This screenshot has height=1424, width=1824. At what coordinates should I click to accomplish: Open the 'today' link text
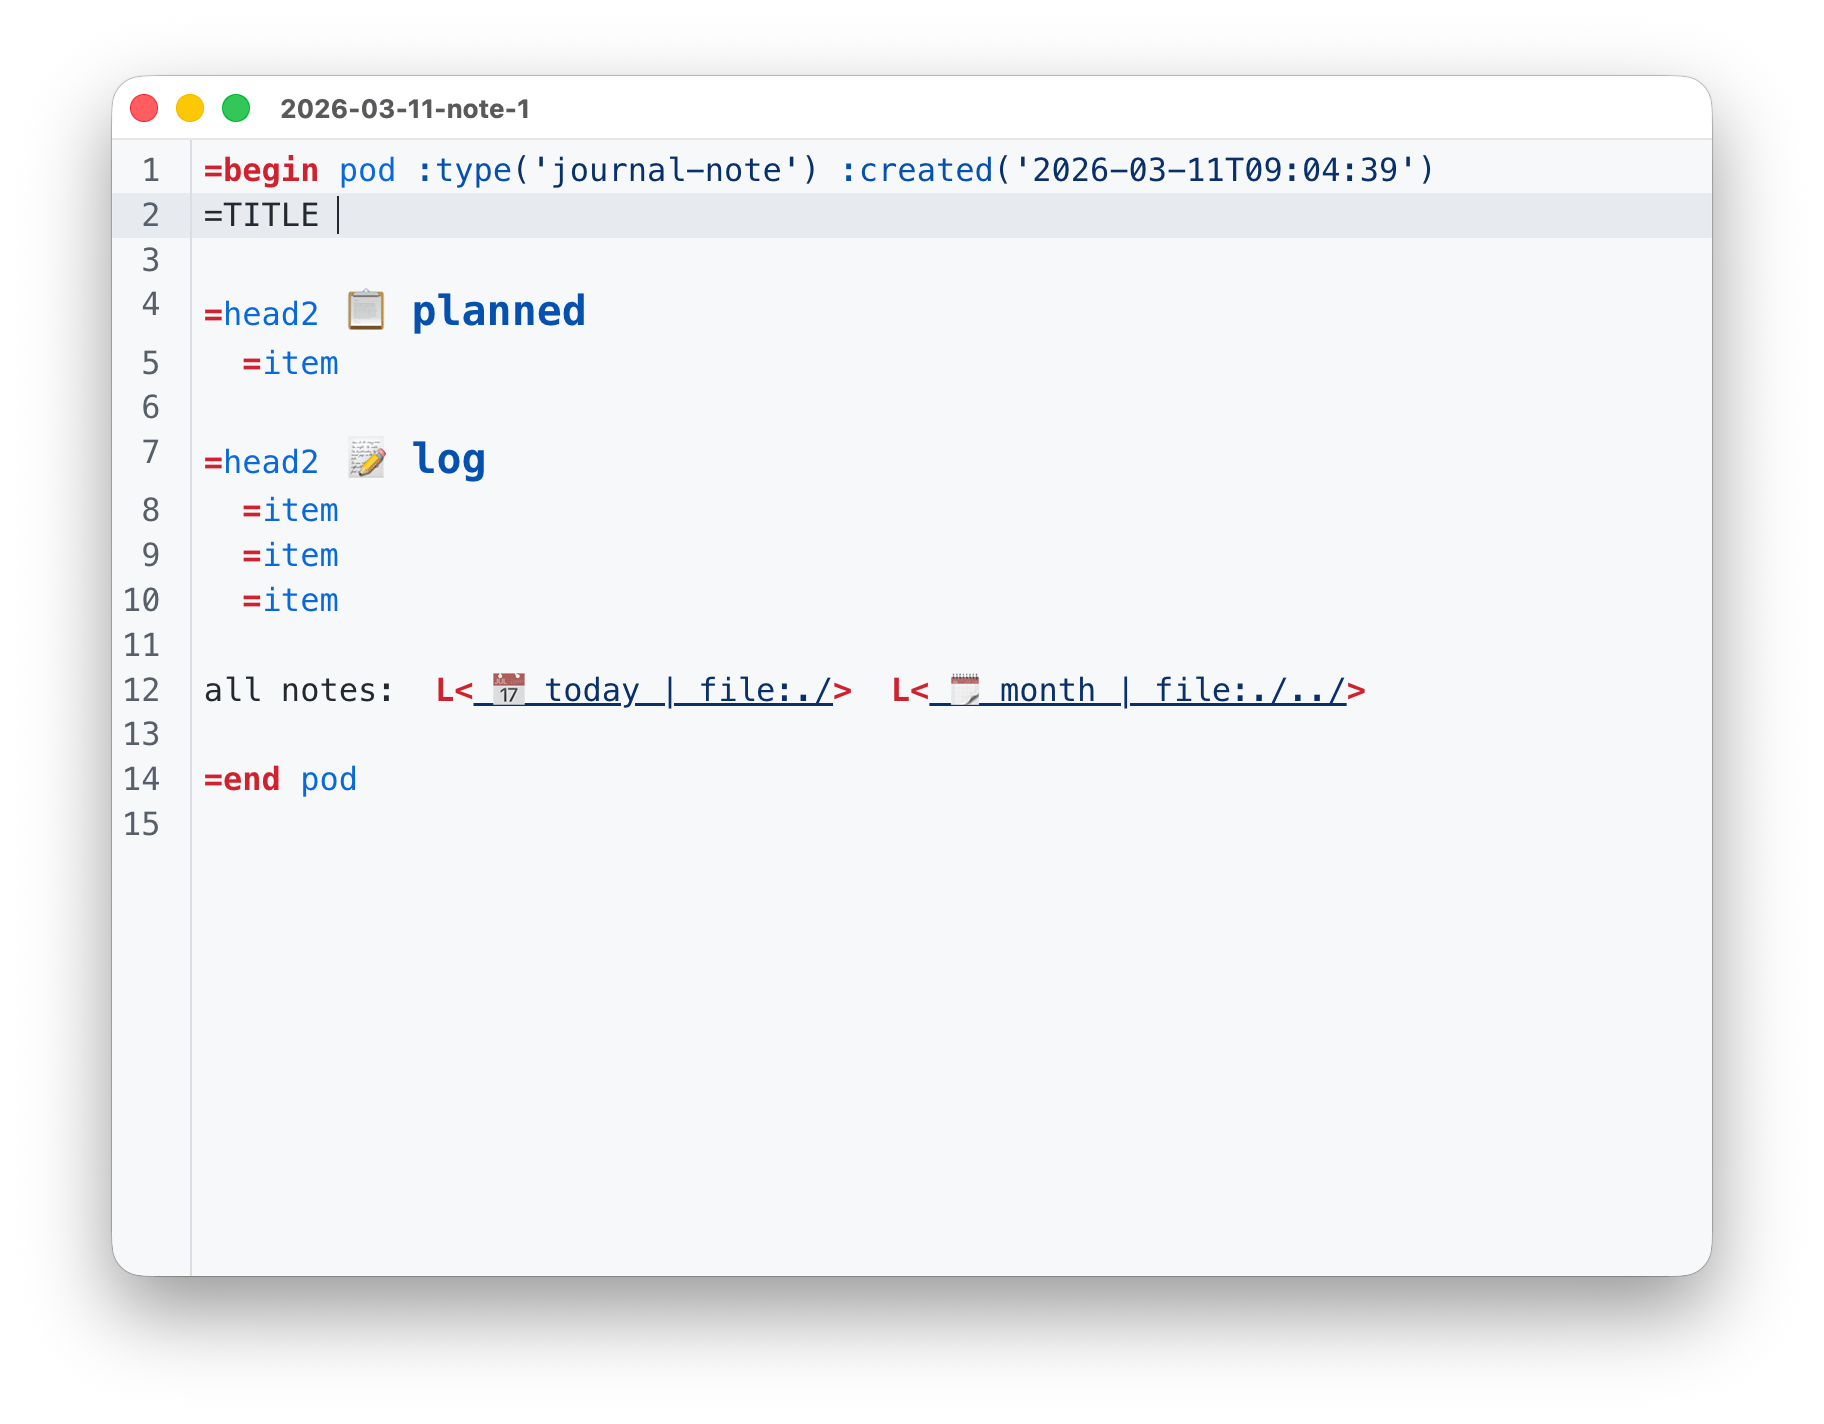point(592,690)
